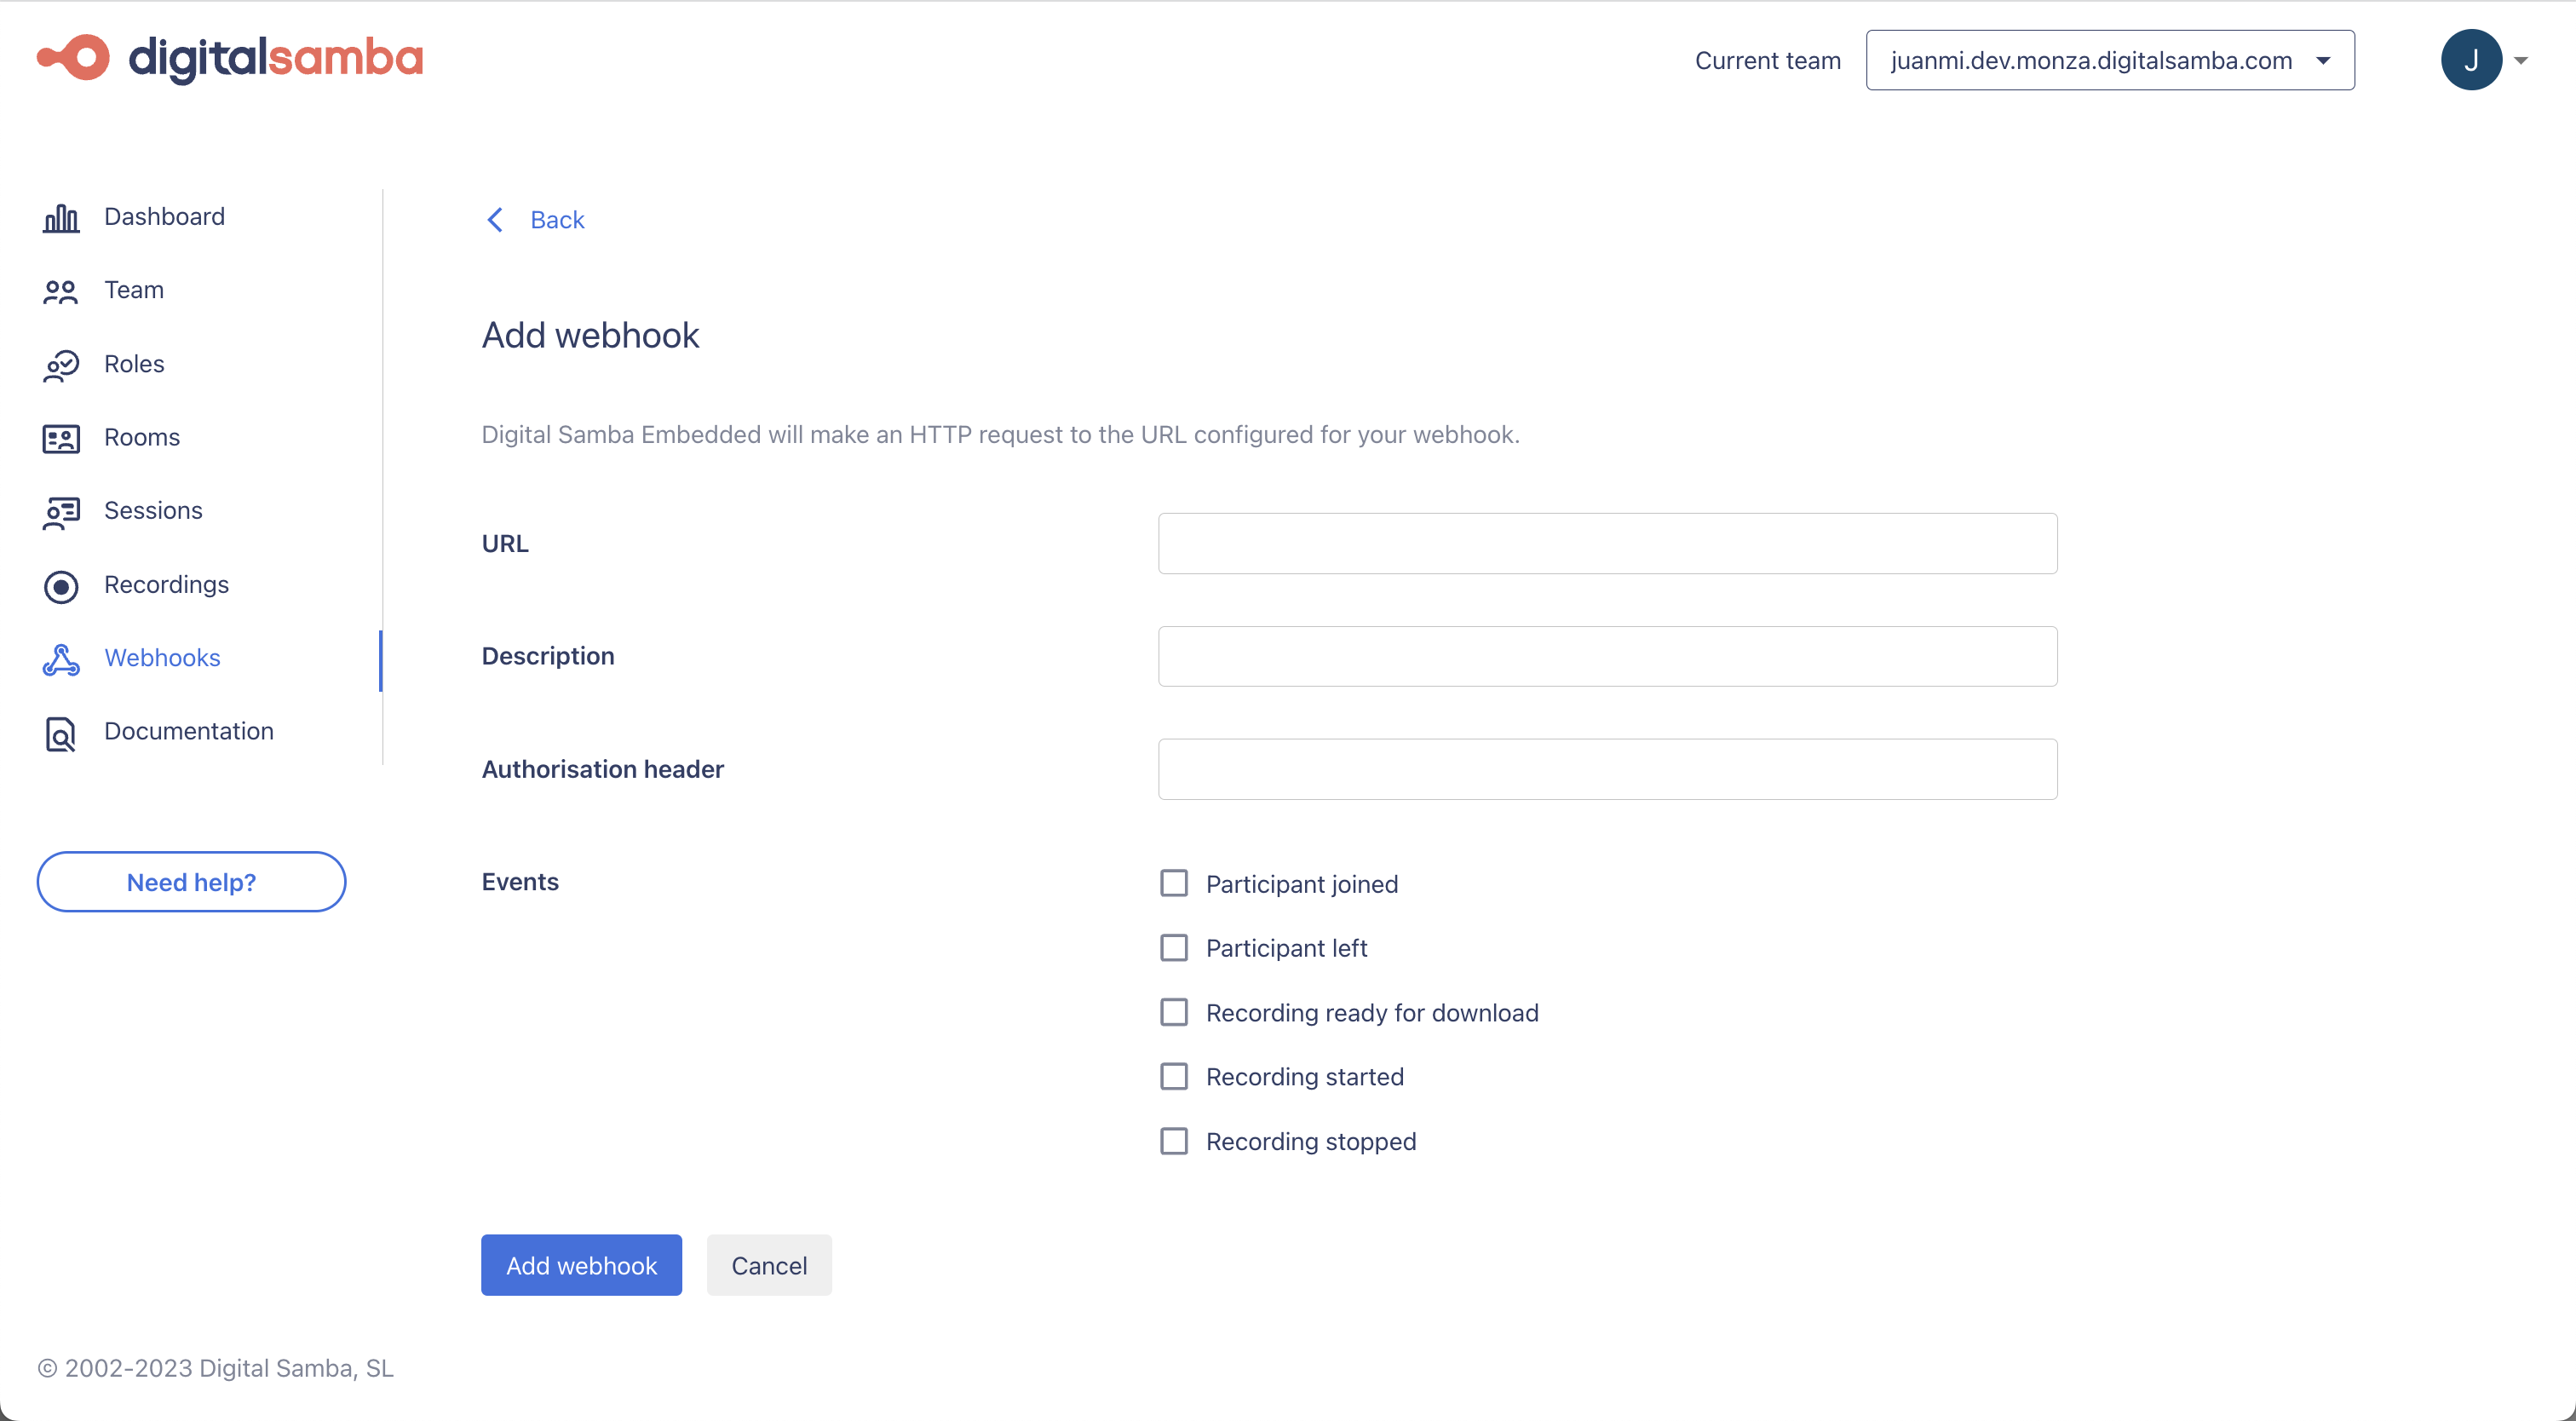Click the Recordings circle icon
Viewport: 2576px width, 1421px height.
point(61,586)
